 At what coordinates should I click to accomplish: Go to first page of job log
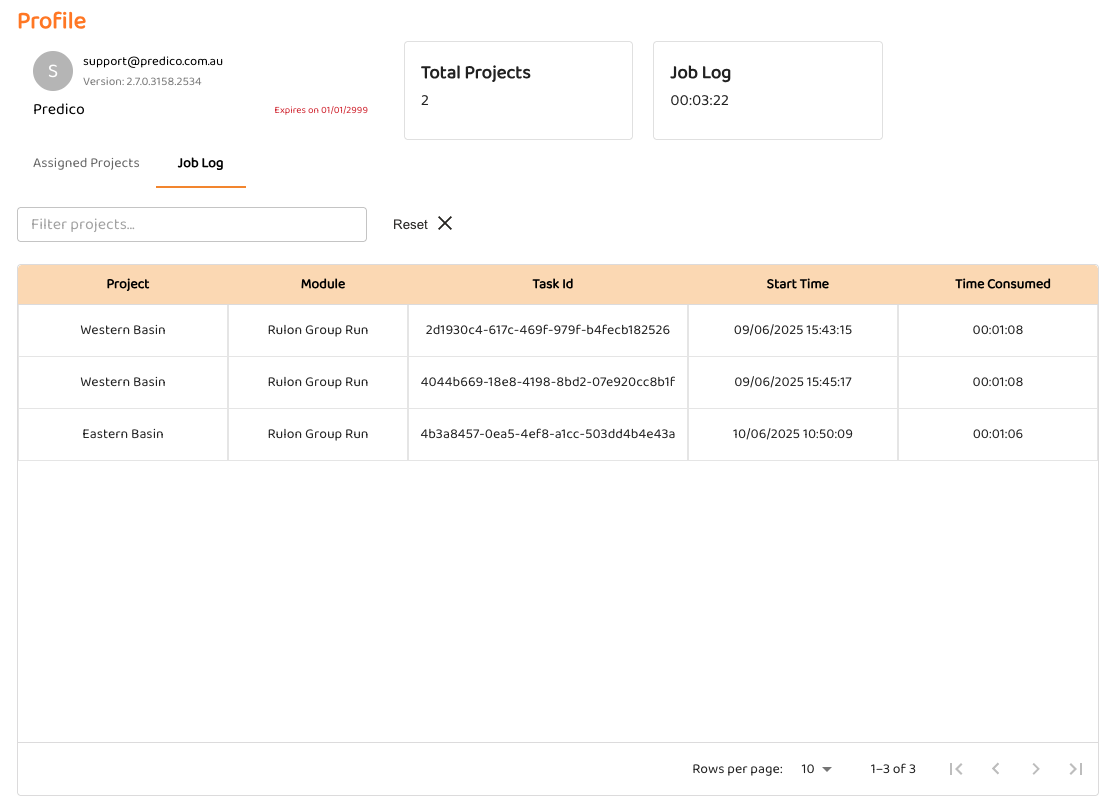pyautogui.click(x=956, y=769)
